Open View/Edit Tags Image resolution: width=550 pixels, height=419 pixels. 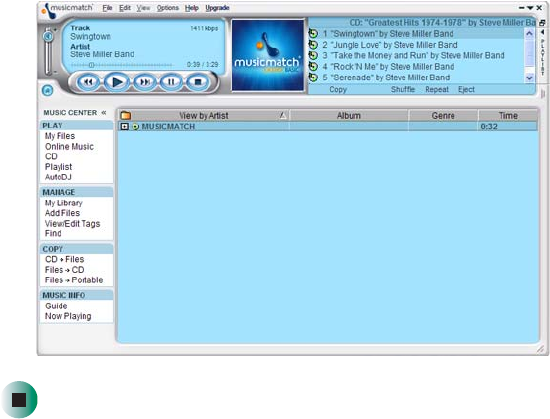coord(72,224)
